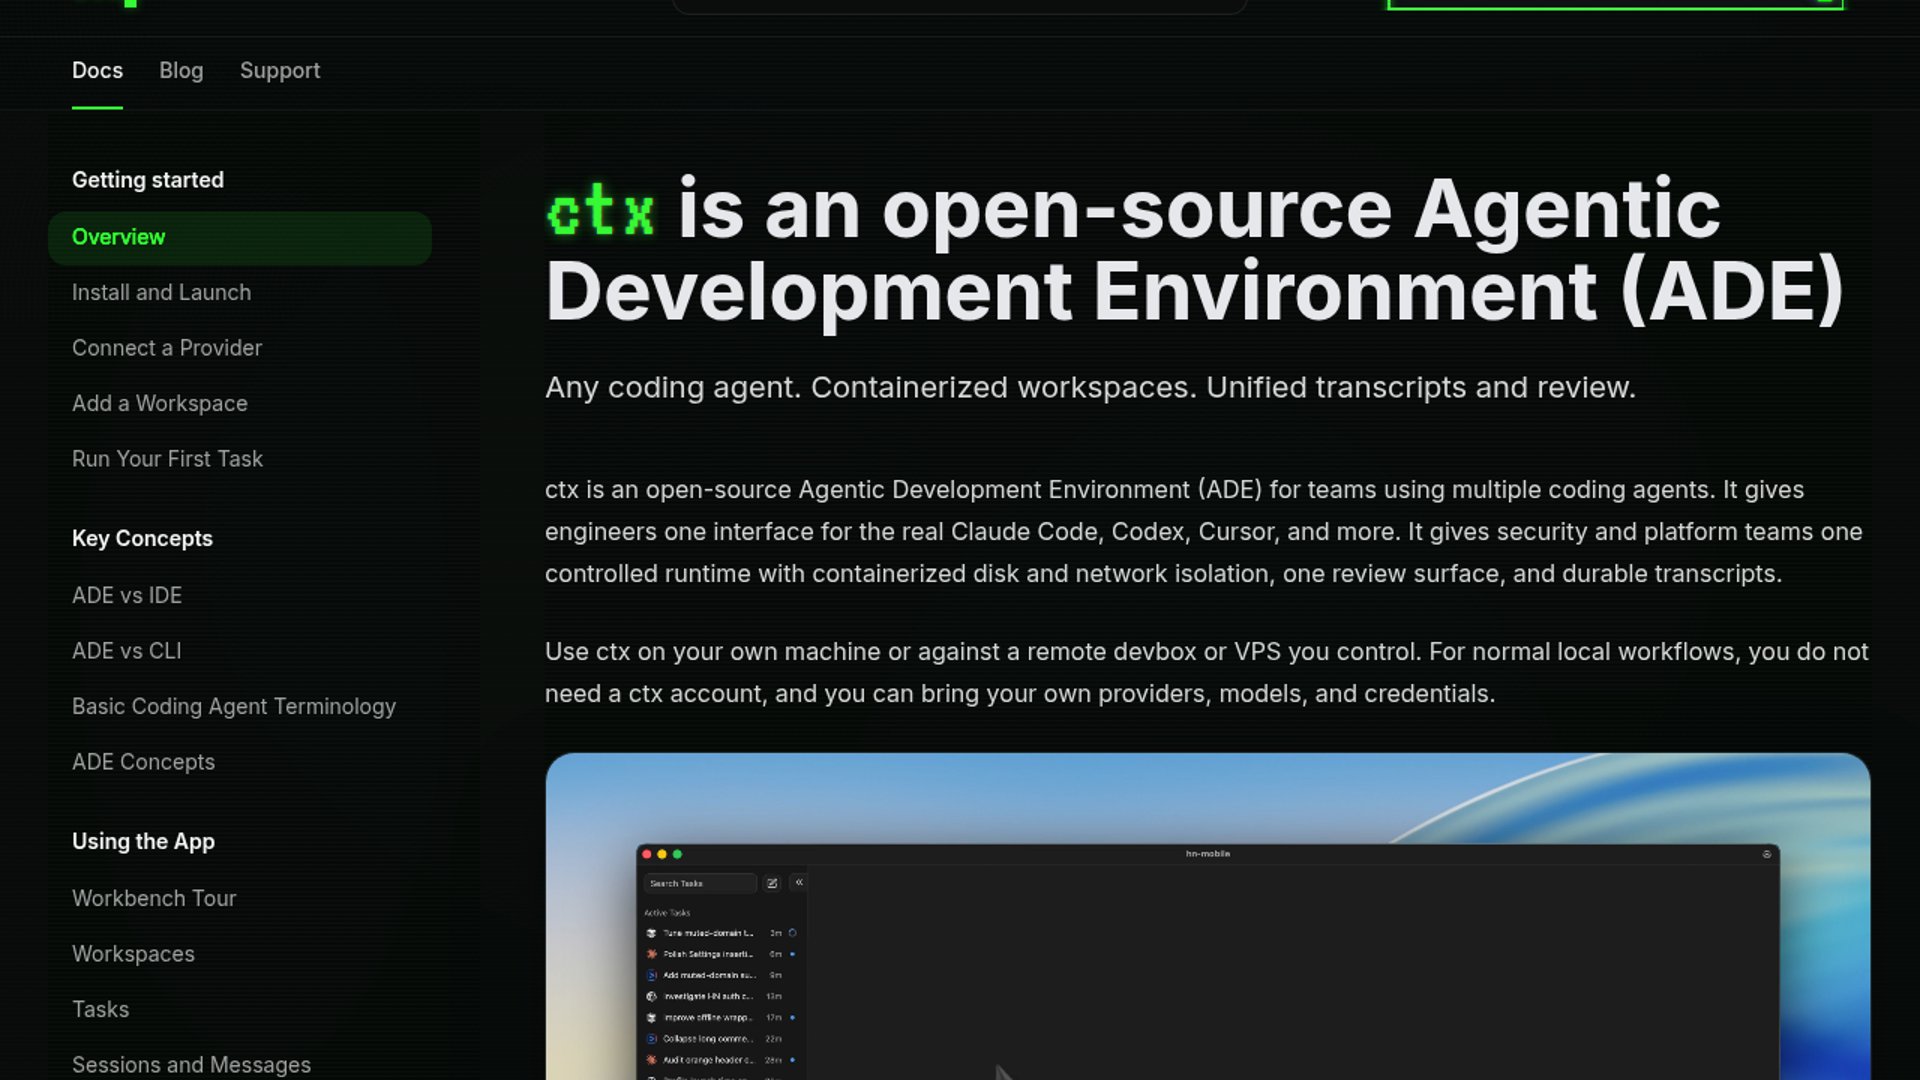Navigate to Add a Workspace
The width and height of the screenshot is (1920, 1080).
tap(160, 404)
